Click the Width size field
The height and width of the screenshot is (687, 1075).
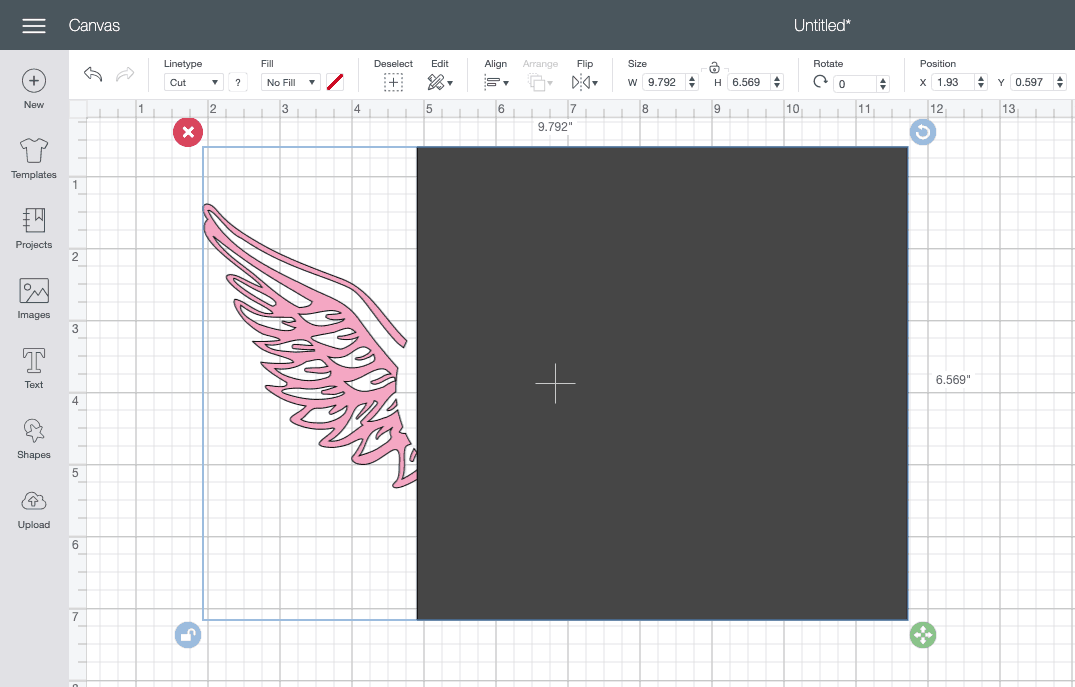pyautogui.click(x=664, y=82)
